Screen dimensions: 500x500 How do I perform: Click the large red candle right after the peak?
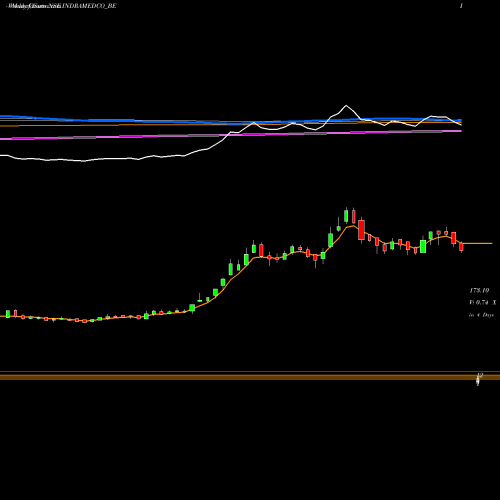[361, 230]
